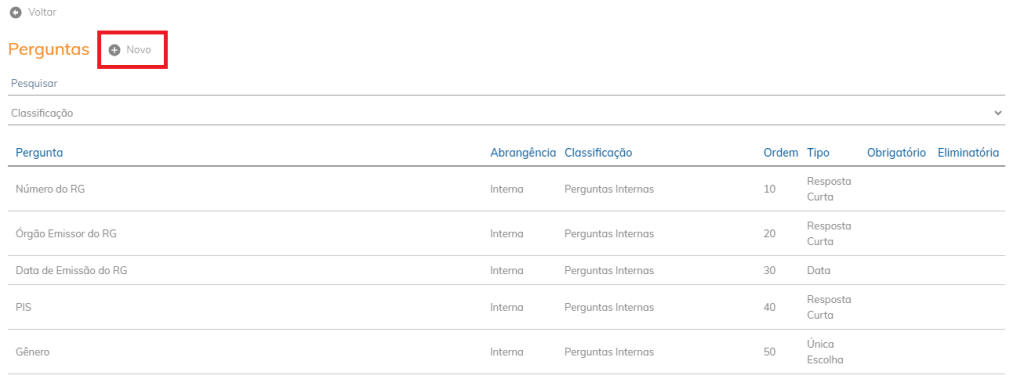Sort by Classificação table column header
The image size is (1024, 379).
click(598, 153)
